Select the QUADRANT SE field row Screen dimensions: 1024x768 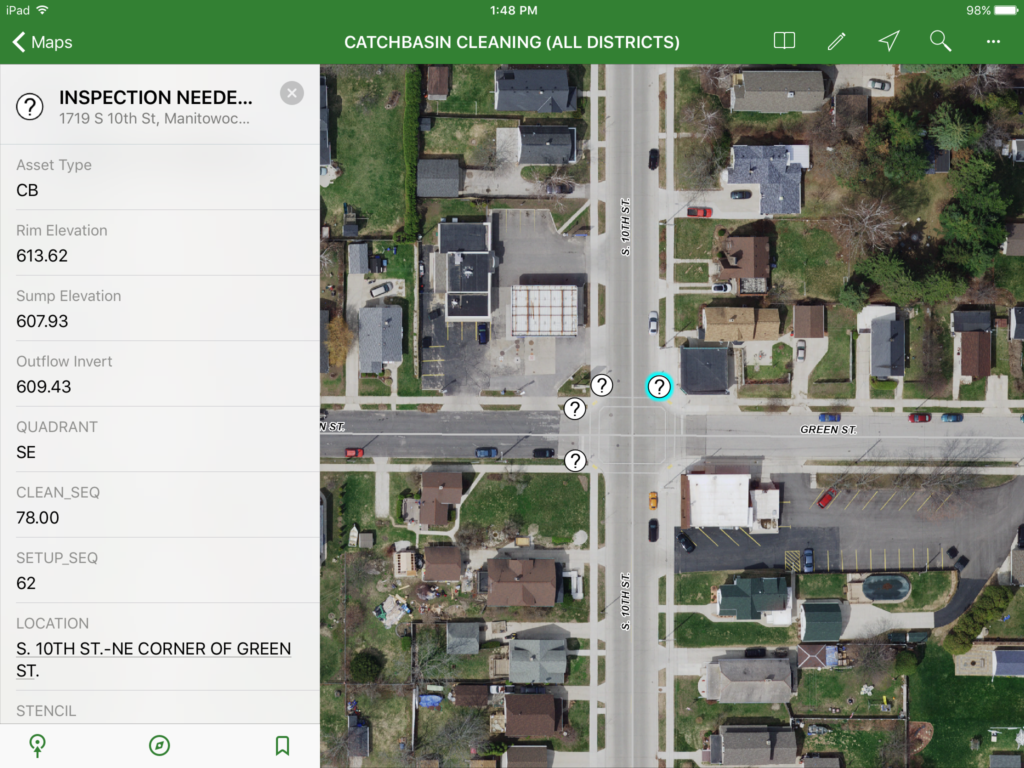tap(160, 439)
